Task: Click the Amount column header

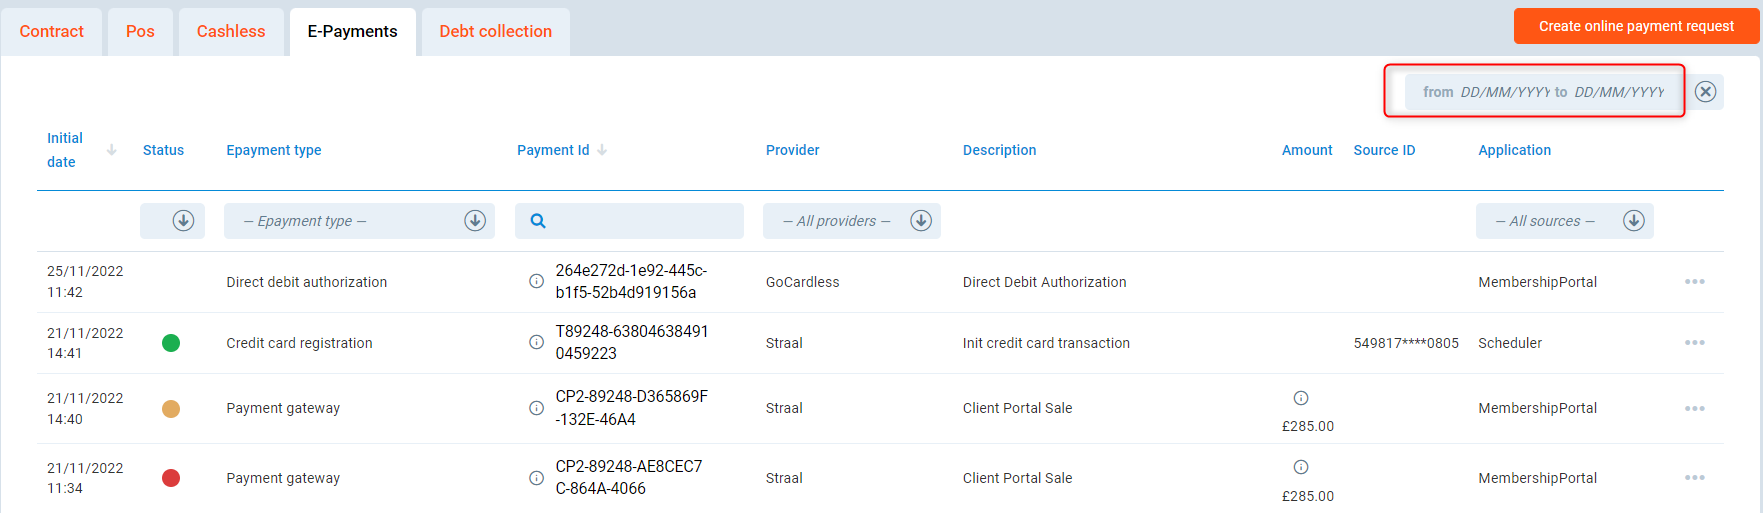Action: [x=1306, y=150]
